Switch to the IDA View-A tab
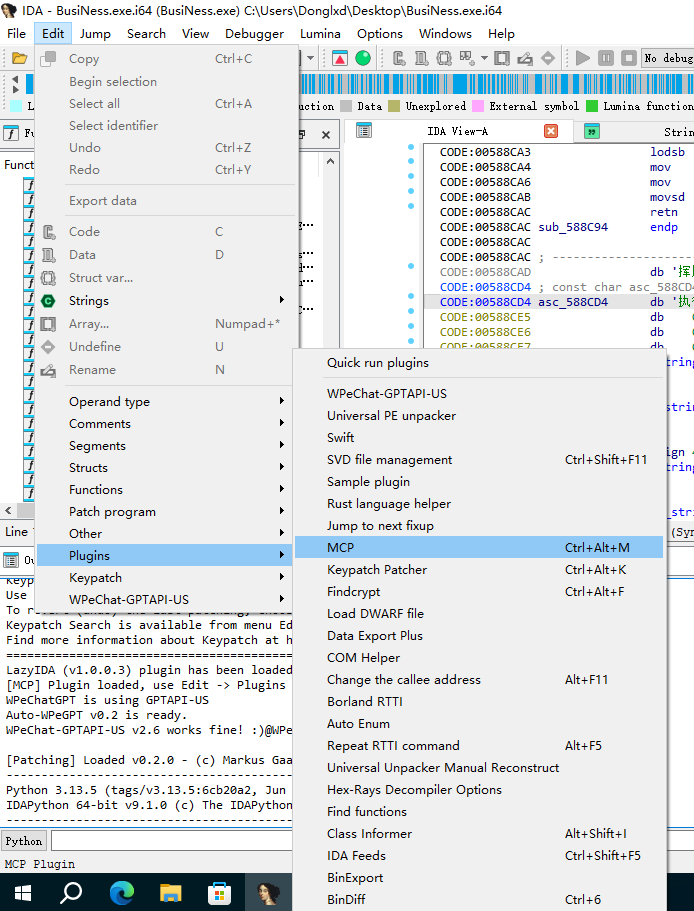Viewport: 694px width, 911px height. click(x=457, y=131)
